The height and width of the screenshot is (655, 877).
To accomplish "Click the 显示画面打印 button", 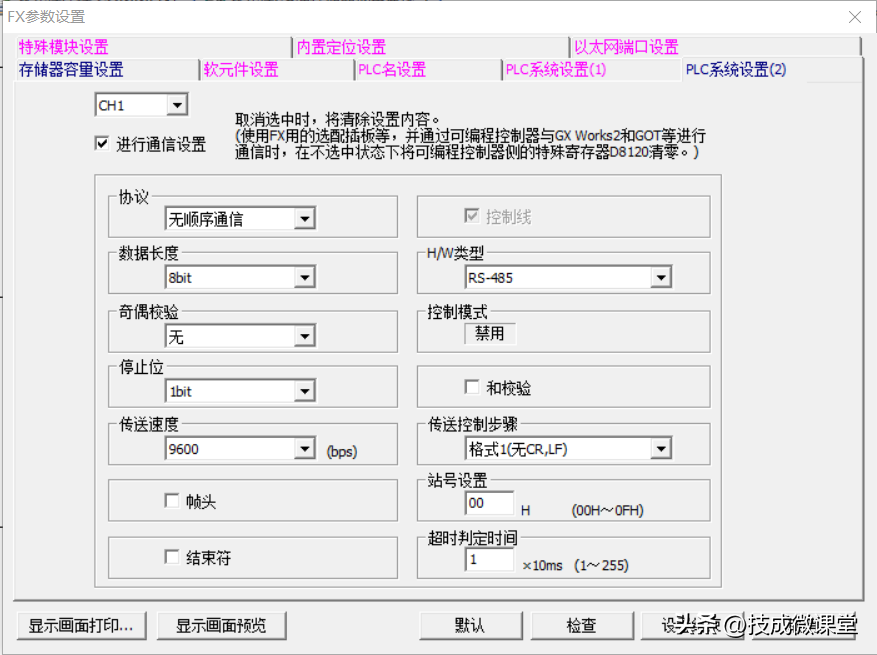I will (x=81, y=625).
